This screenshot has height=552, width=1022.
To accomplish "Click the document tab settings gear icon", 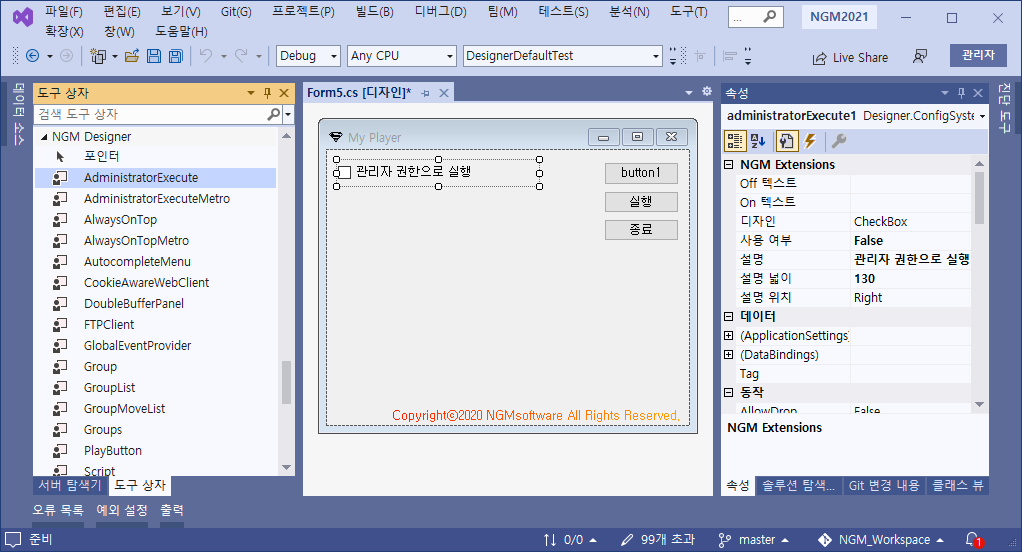I will coord(707,92).
